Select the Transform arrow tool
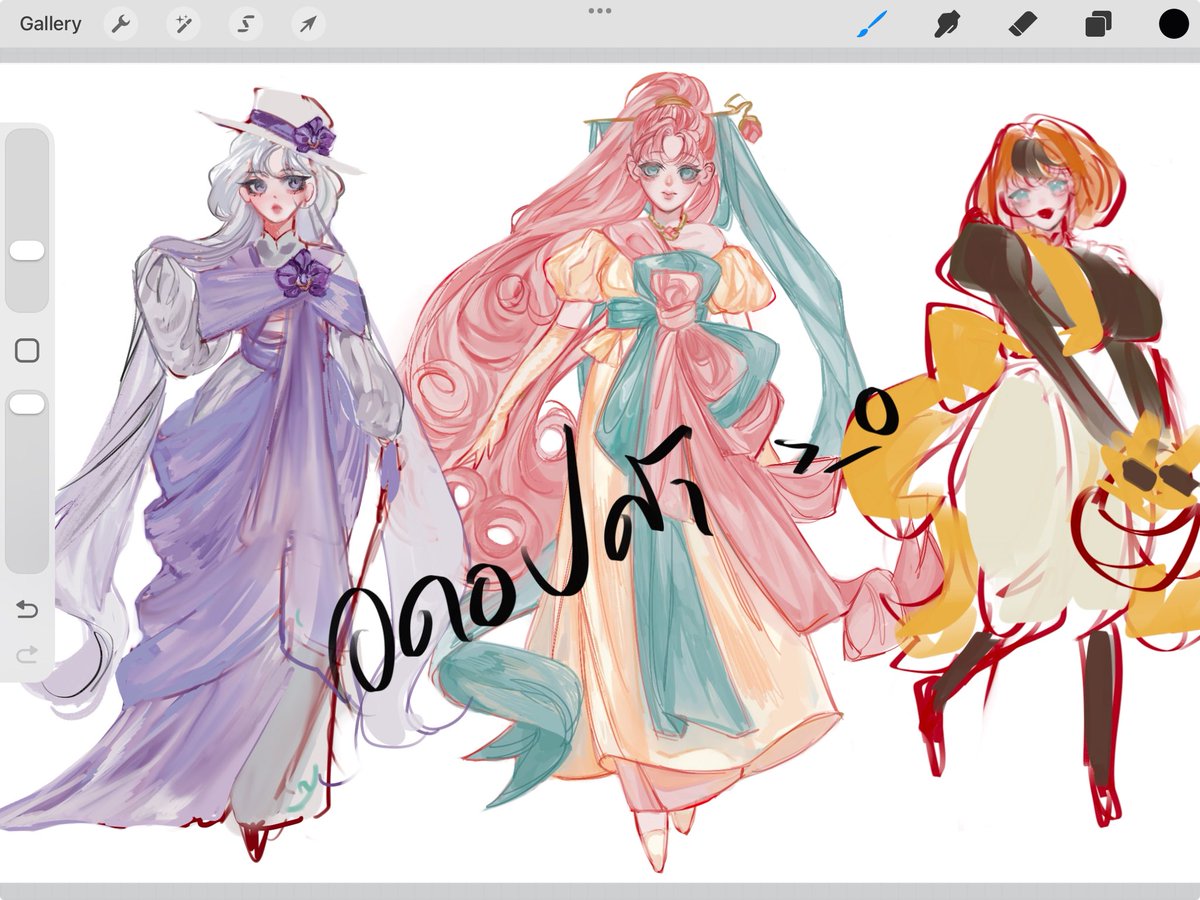Screen dimensions: 1200x900 click(x=308, y=24)
